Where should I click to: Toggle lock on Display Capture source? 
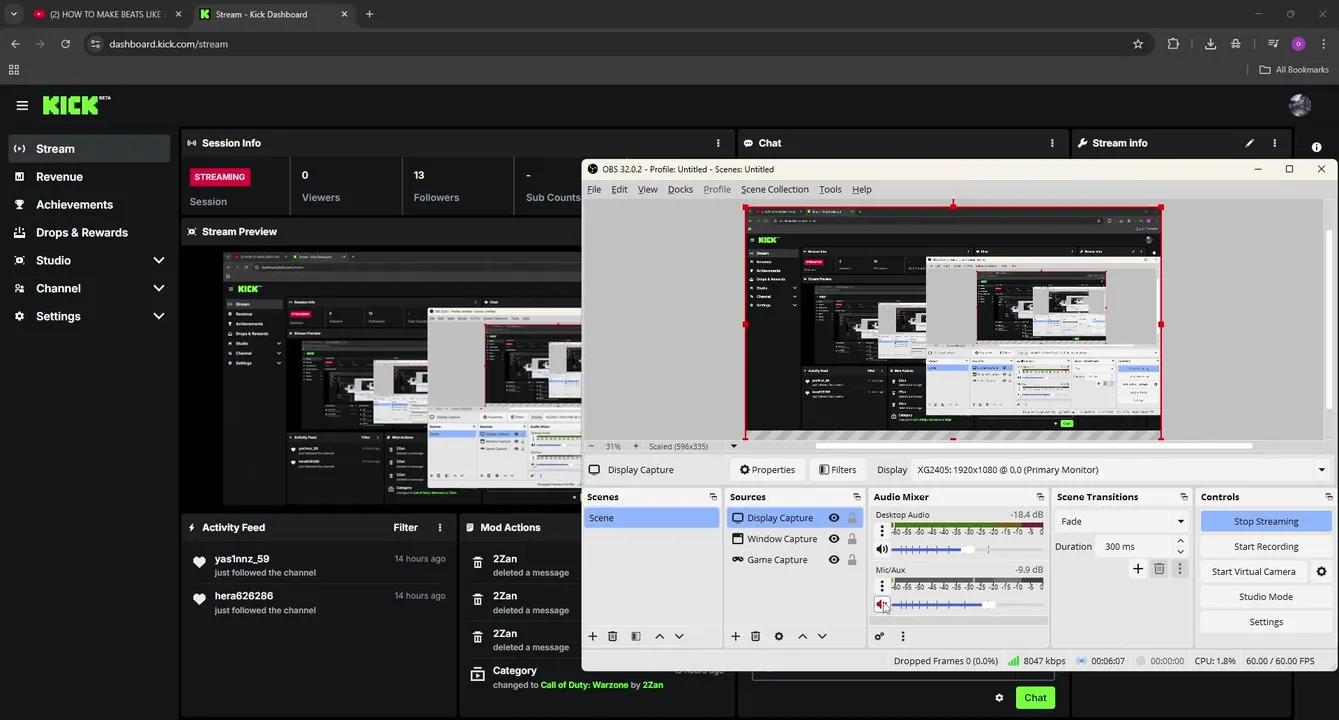coord(852,518)
